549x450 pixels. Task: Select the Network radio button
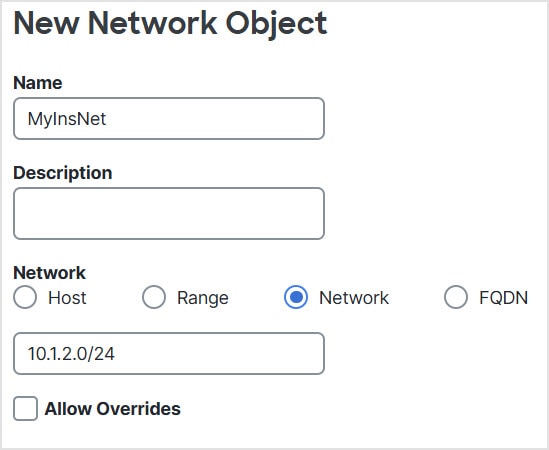pyautogui.click(x=296, y=297)
